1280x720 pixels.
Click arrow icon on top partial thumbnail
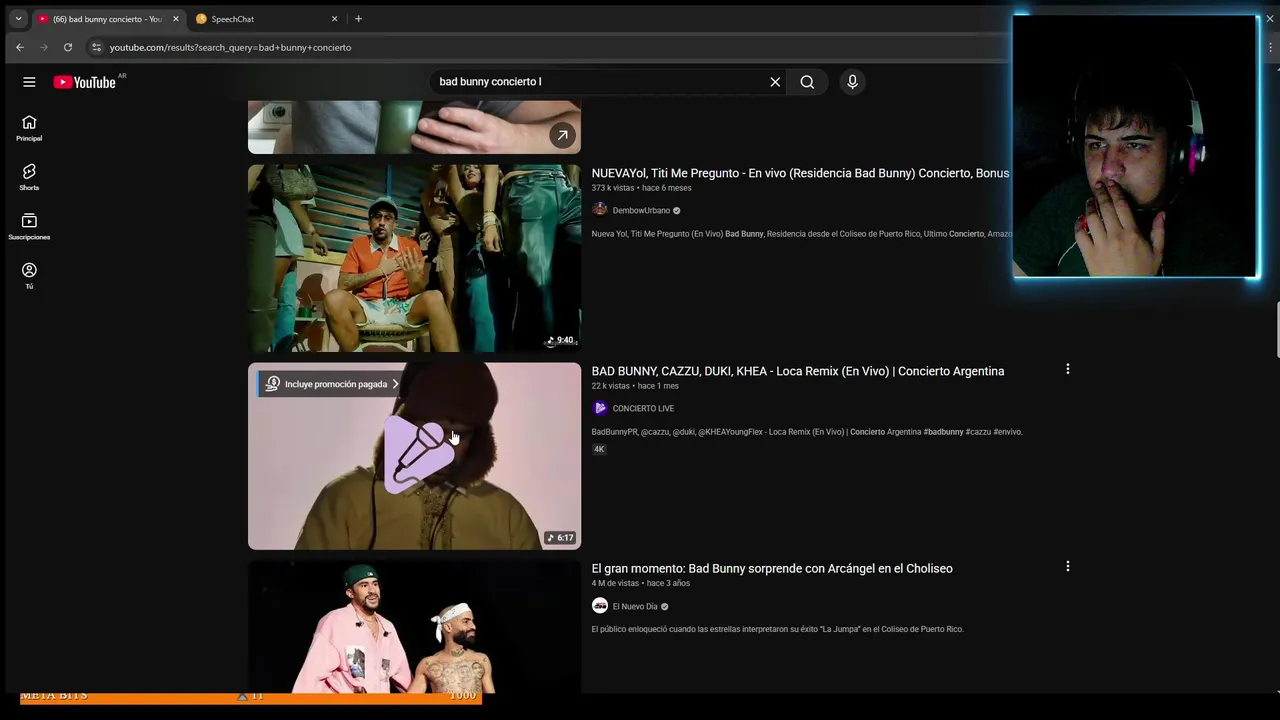562,135
